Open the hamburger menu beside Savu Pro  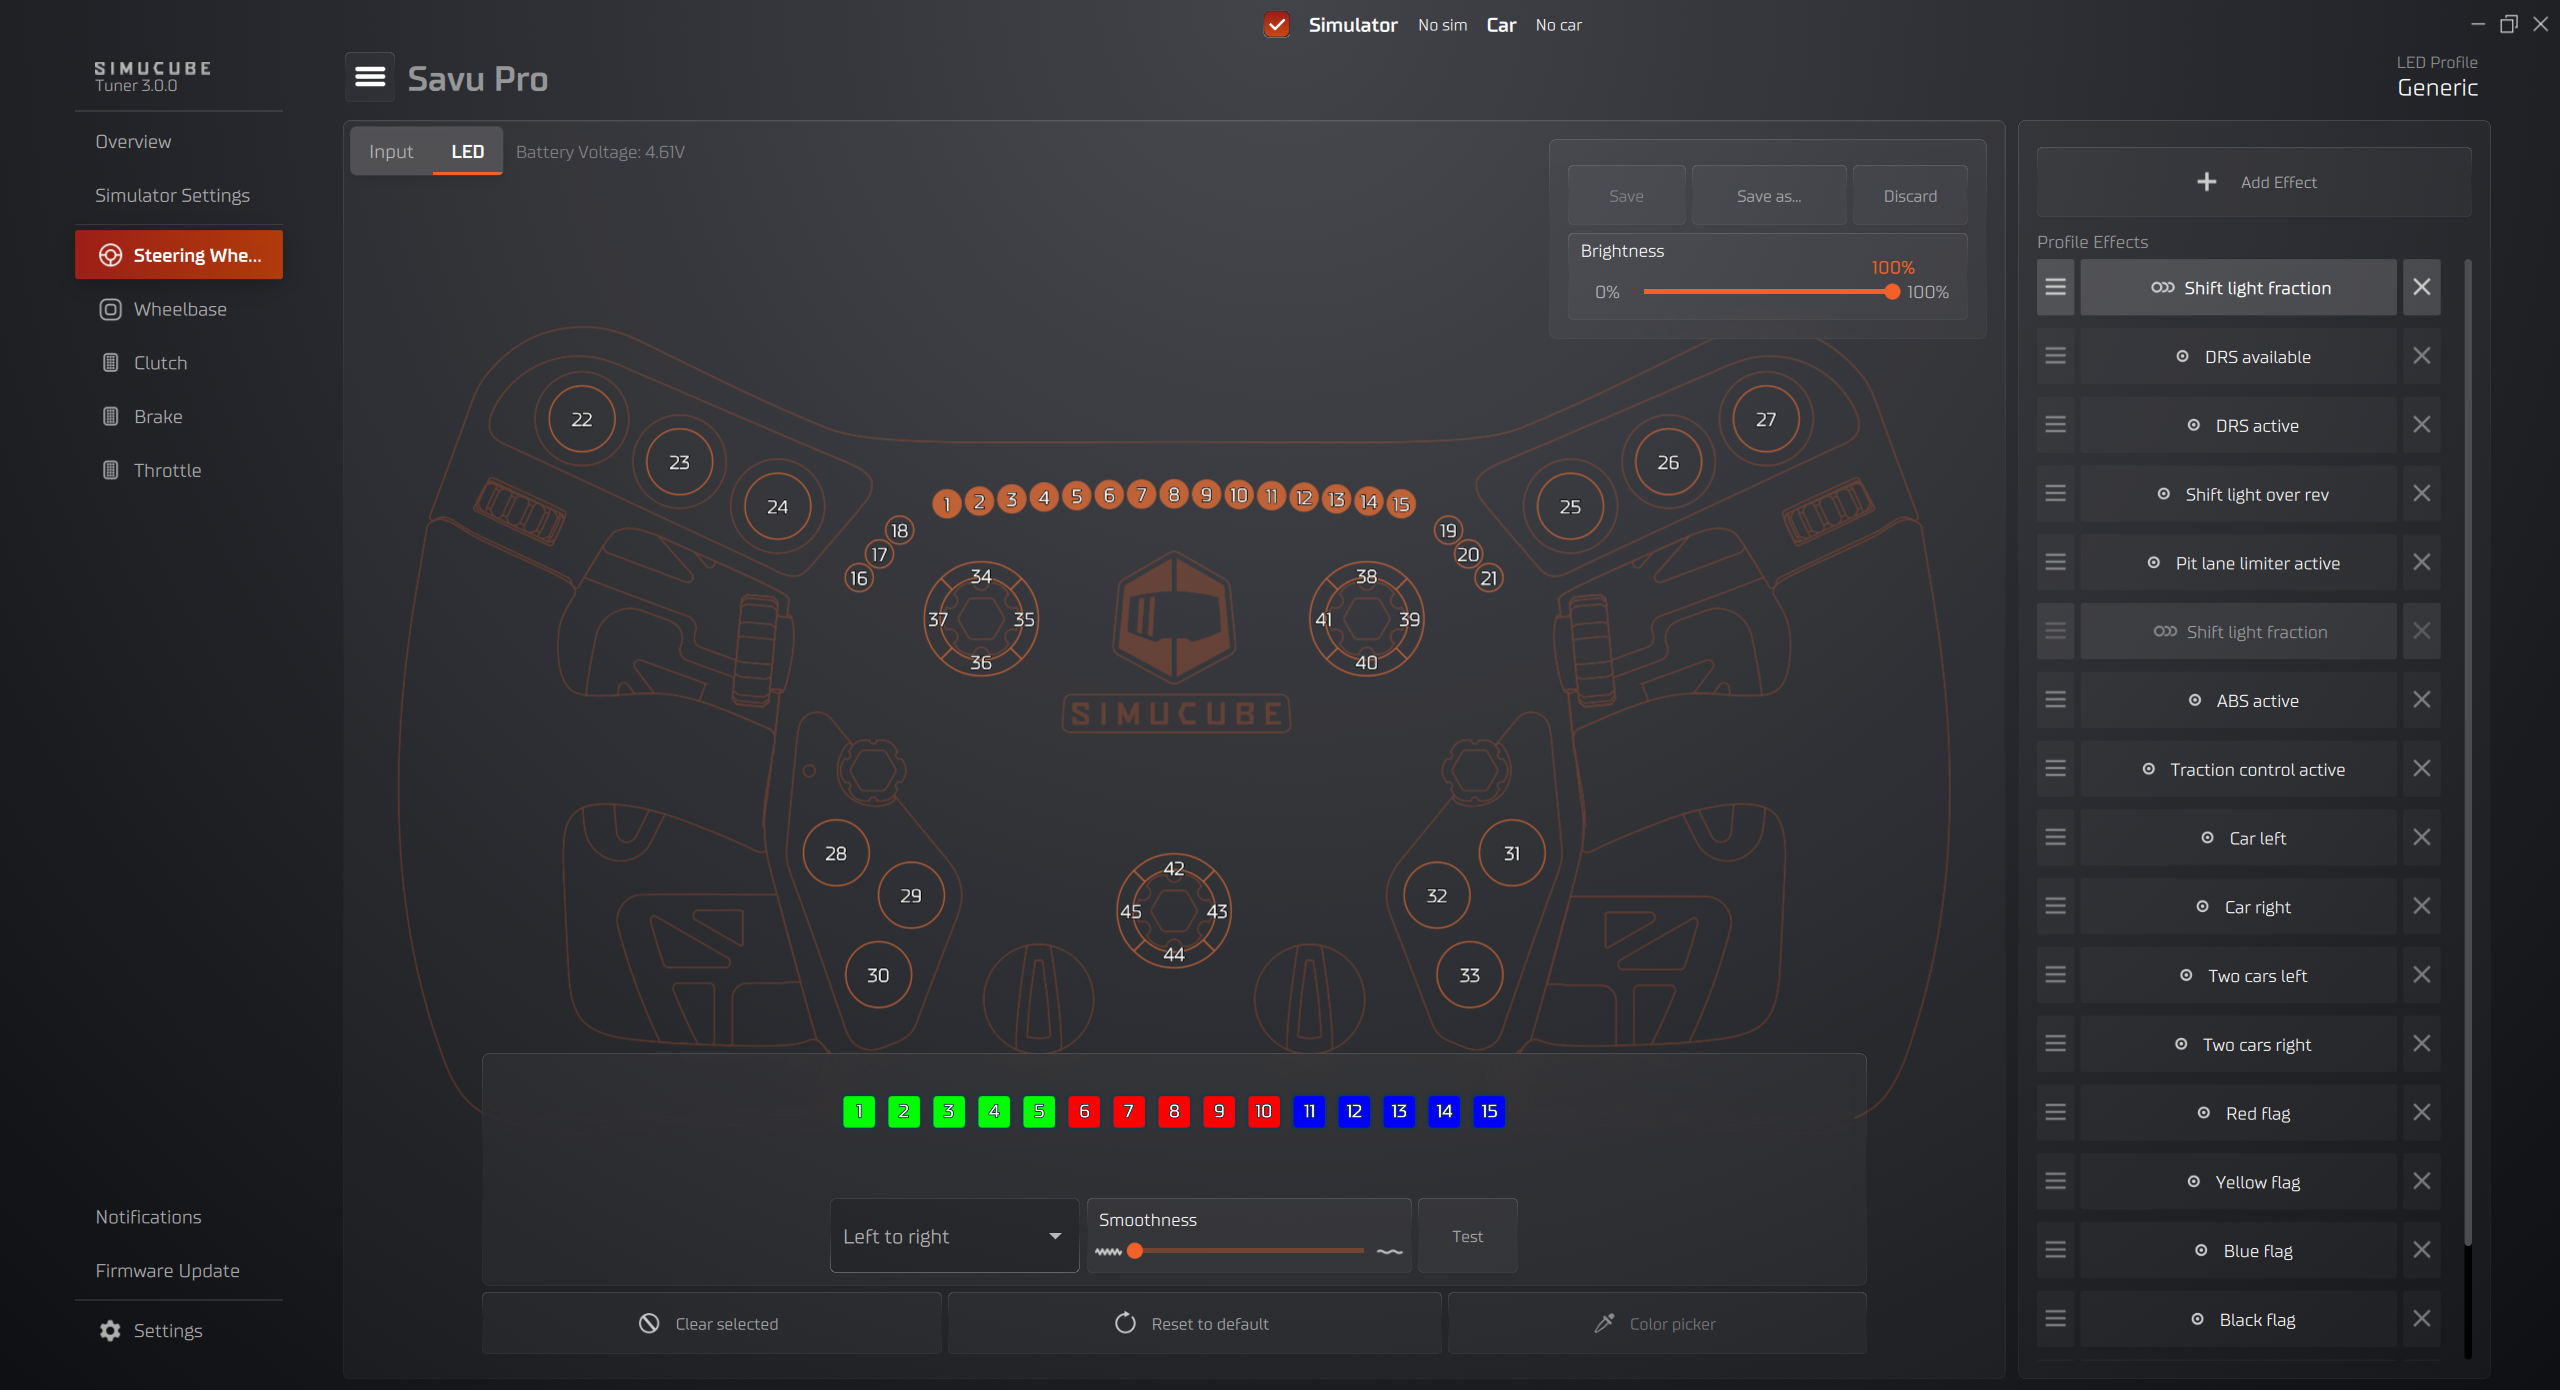coord(370,77)
